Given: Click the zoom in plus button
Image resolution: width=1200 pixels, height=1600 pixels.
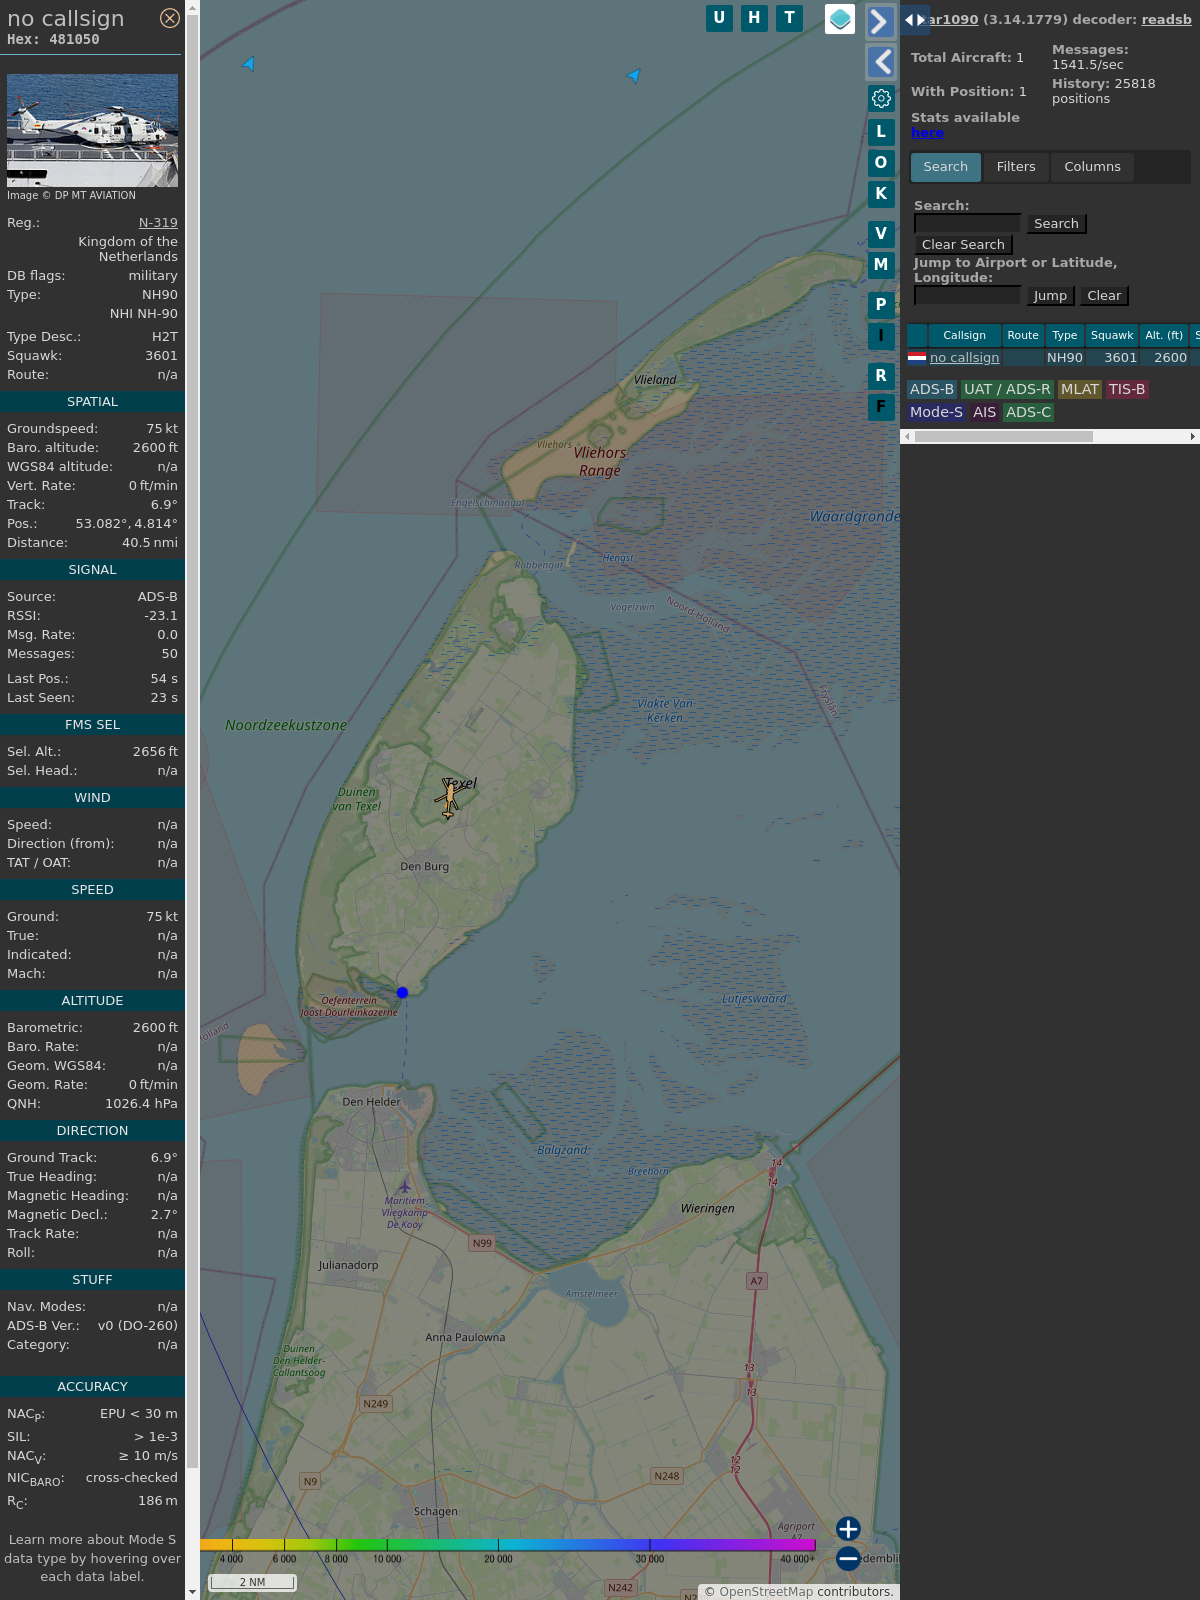Looking at the screenshot, I should (x=848, y=1528).
